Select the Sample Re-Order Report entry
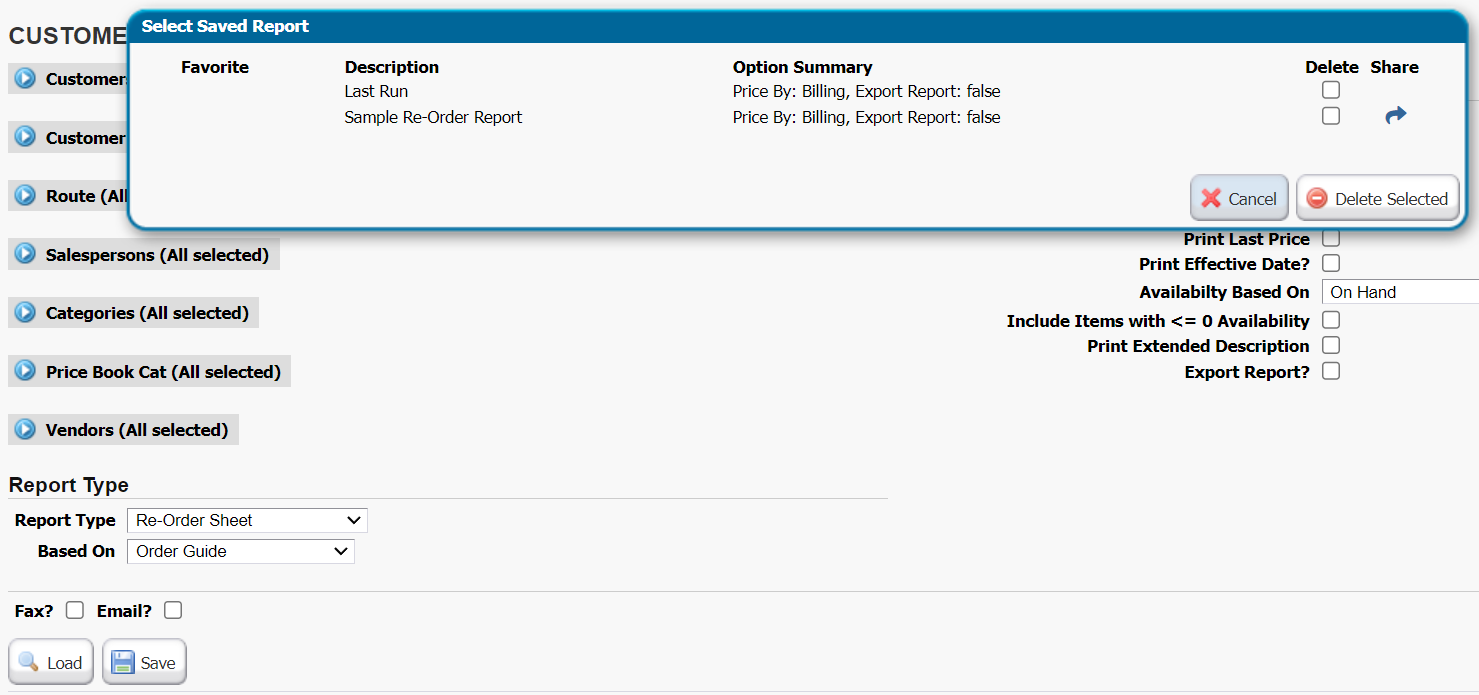This screenshot has width=1479, height=695. click(433, 117)
